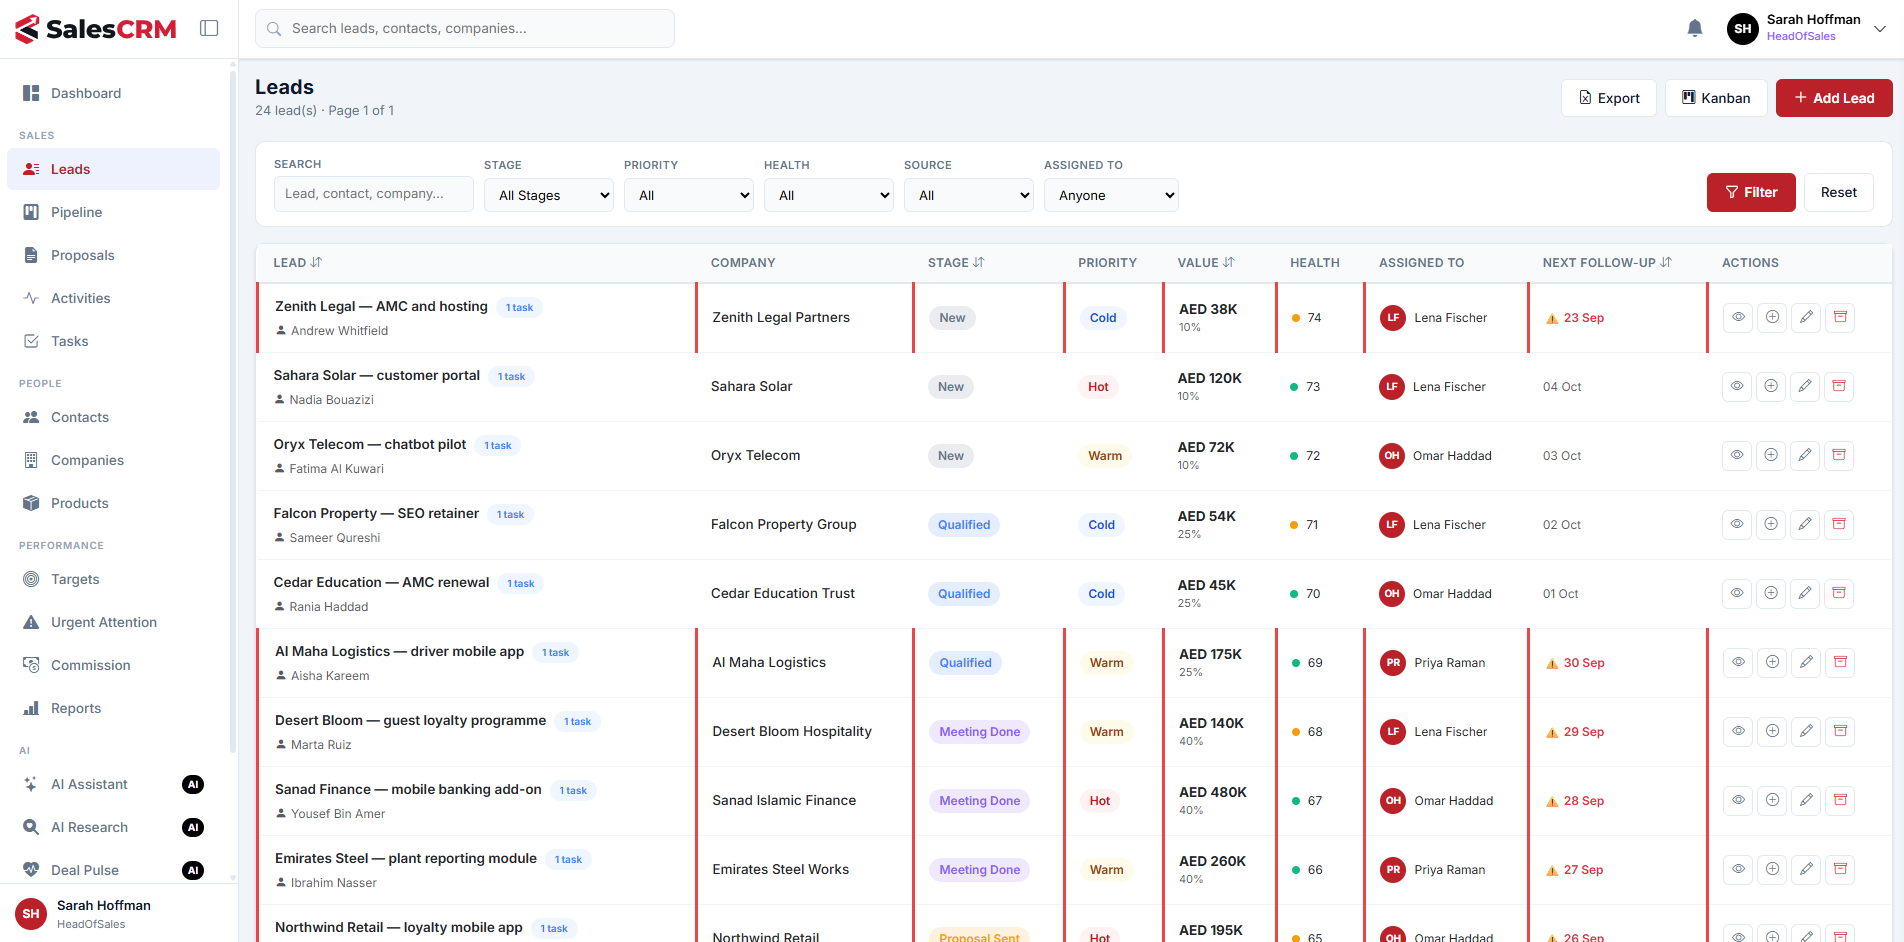Open Urgent Attention in the sidebar
The image size is (1904, 942).
click(113, 622)
